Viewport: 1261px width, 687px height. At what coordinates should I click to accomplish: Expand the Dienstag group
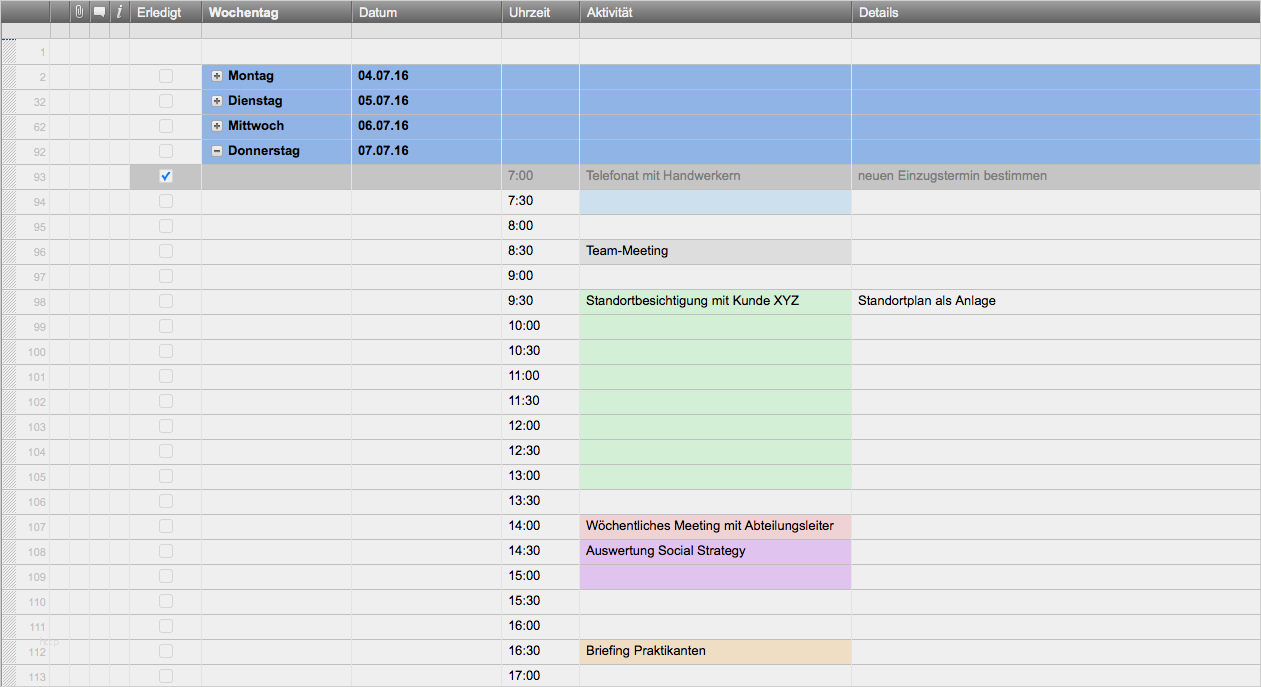[217, 101]
